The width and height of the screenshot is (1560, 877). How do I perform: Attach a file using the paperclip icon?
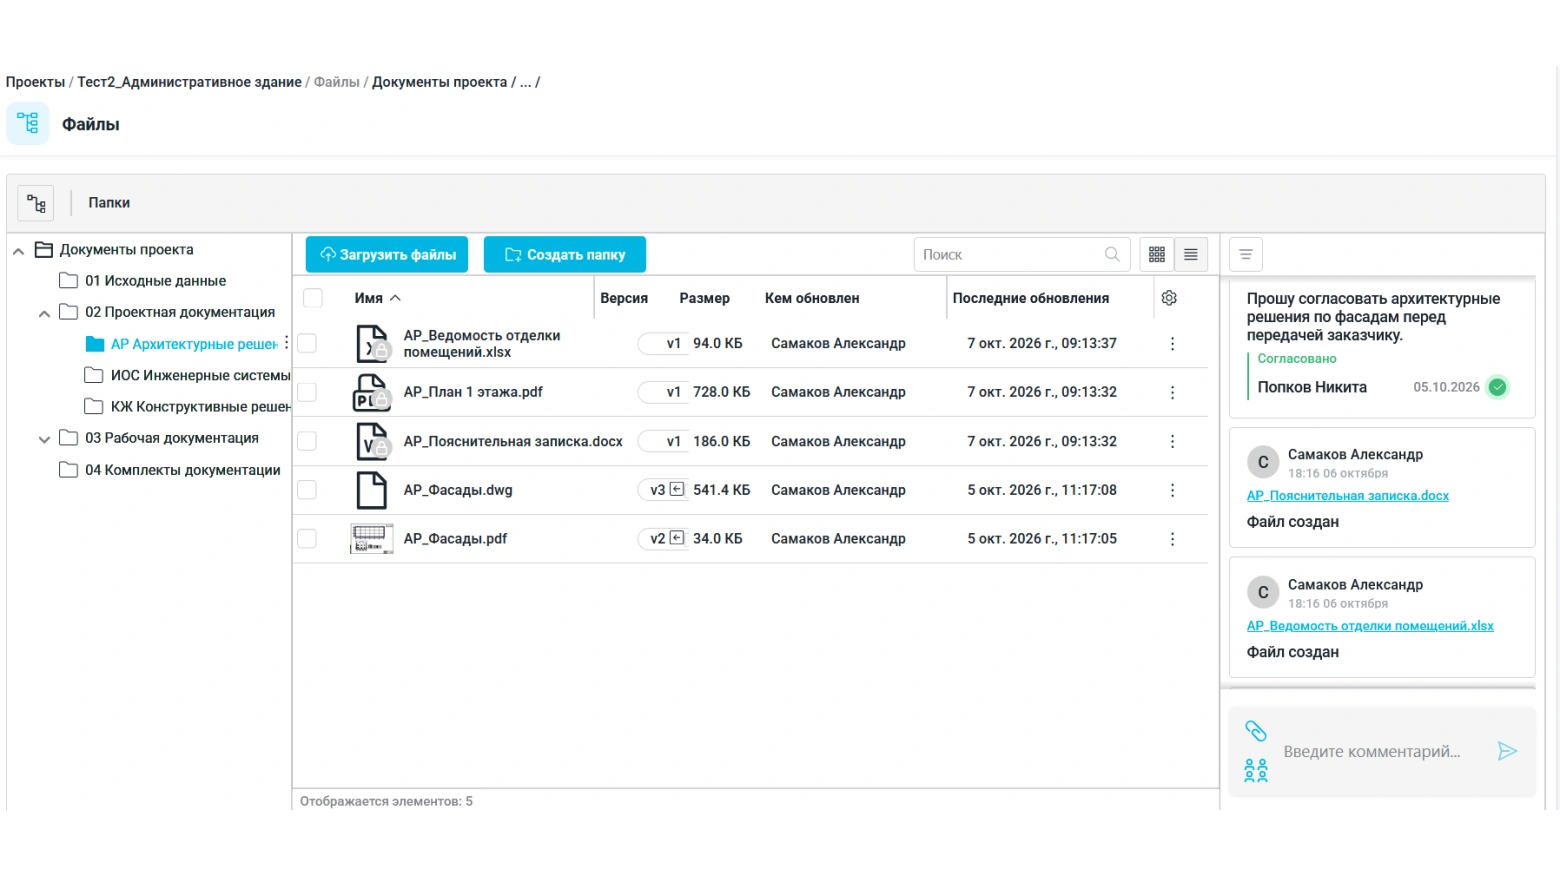[1256, 731]
